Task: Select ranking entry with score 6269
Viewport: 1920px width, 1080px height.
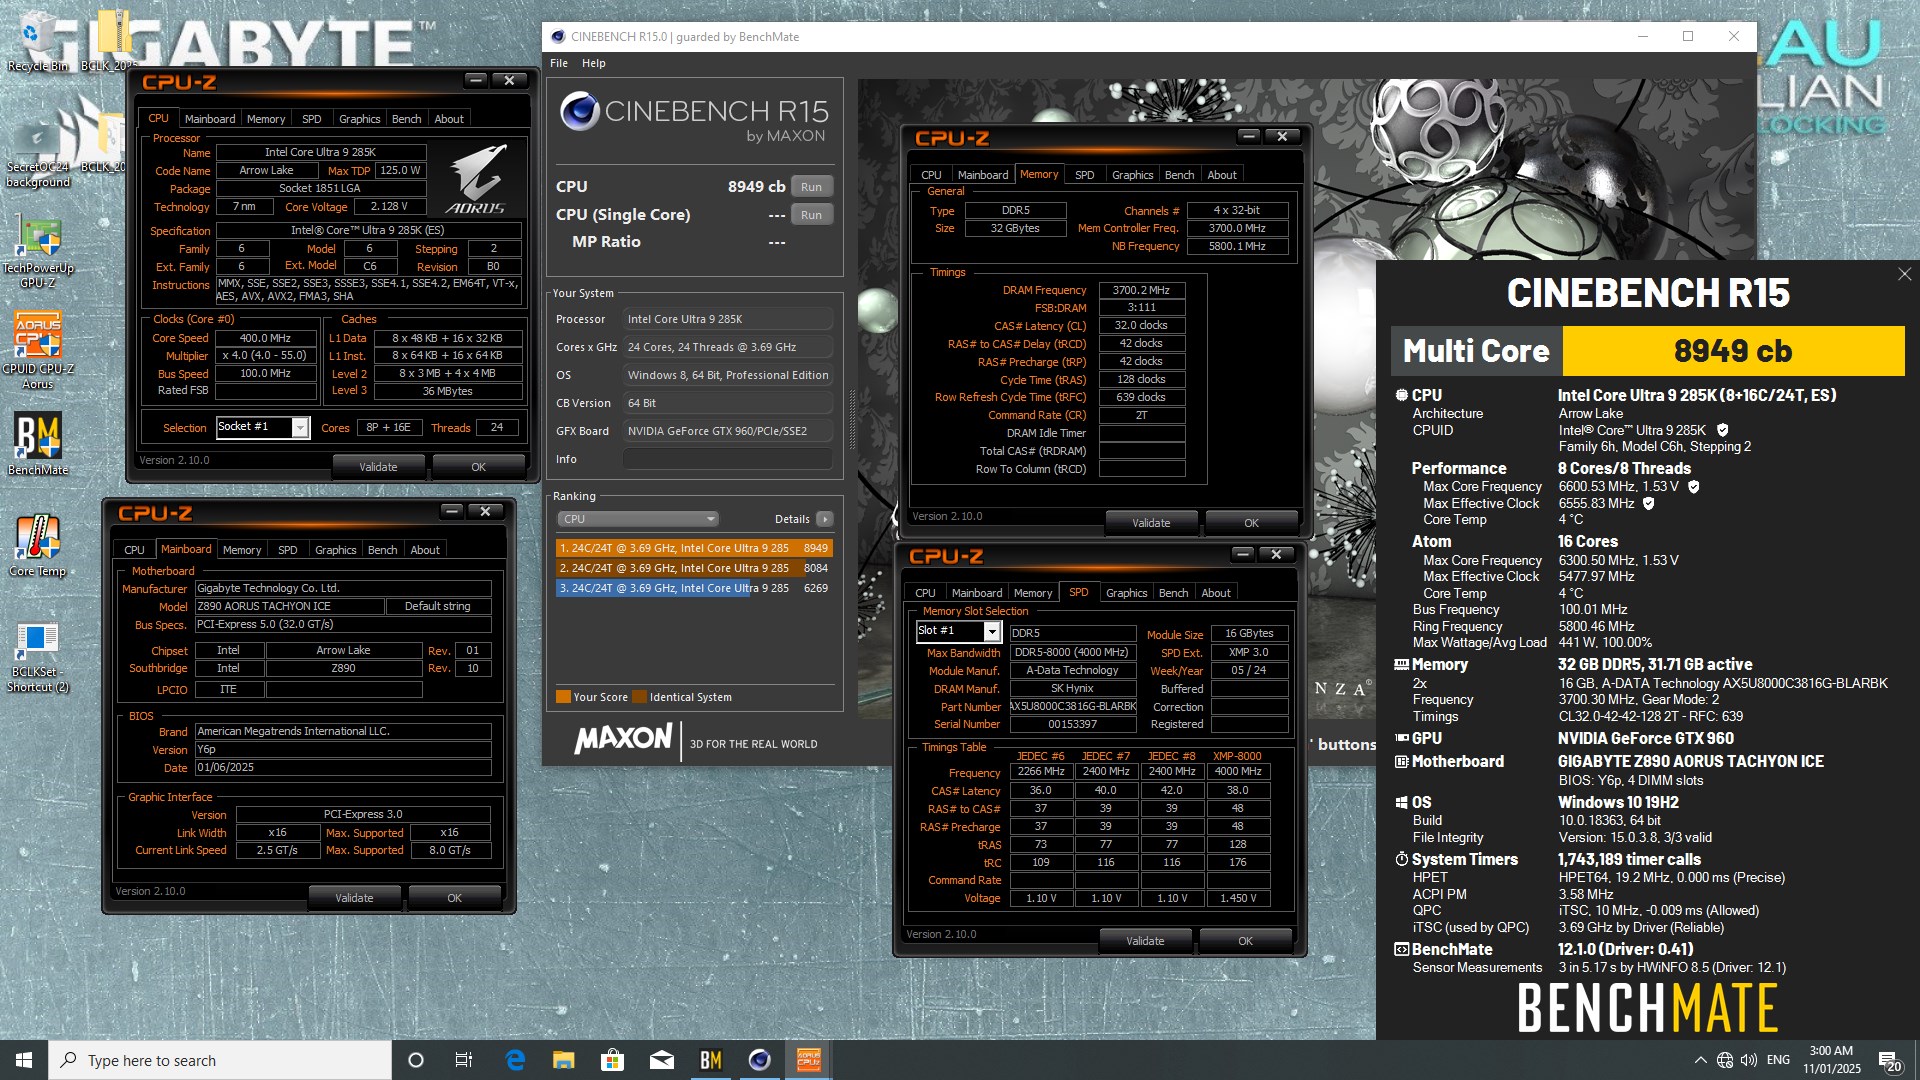Action: [x=694, y=588]
